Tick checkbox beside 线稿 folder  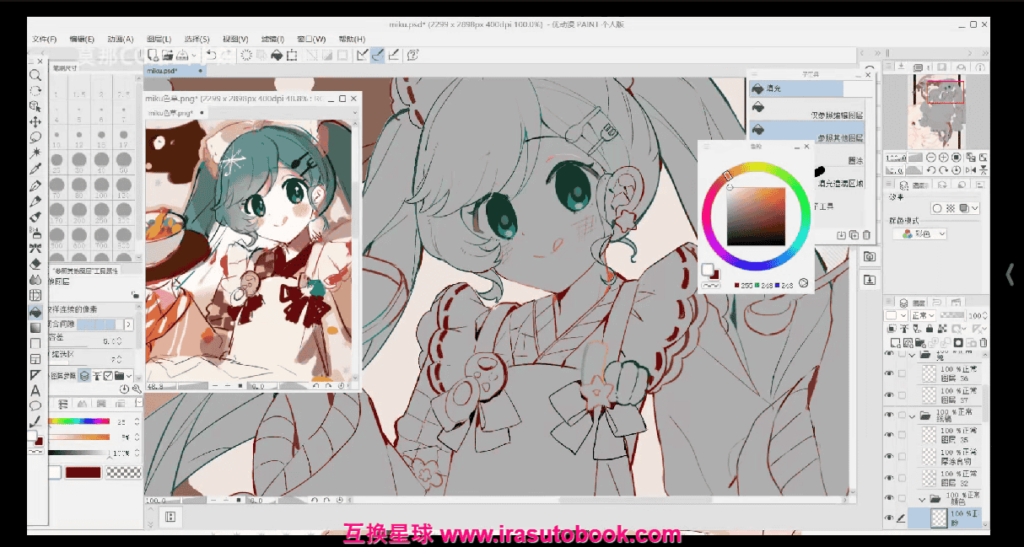[902, 415]
